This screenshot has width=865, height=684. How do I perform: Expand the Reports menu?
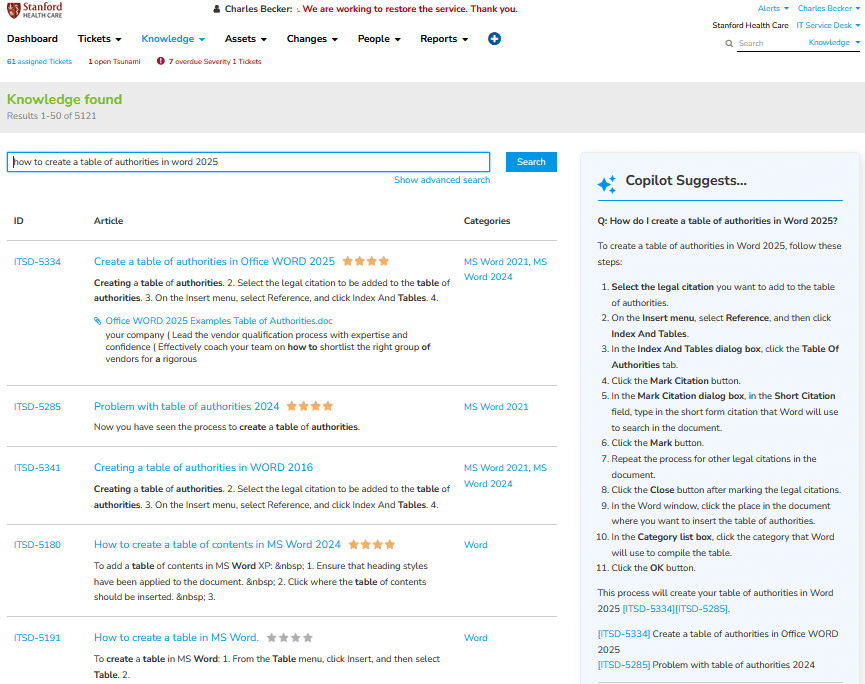[444, 39]
